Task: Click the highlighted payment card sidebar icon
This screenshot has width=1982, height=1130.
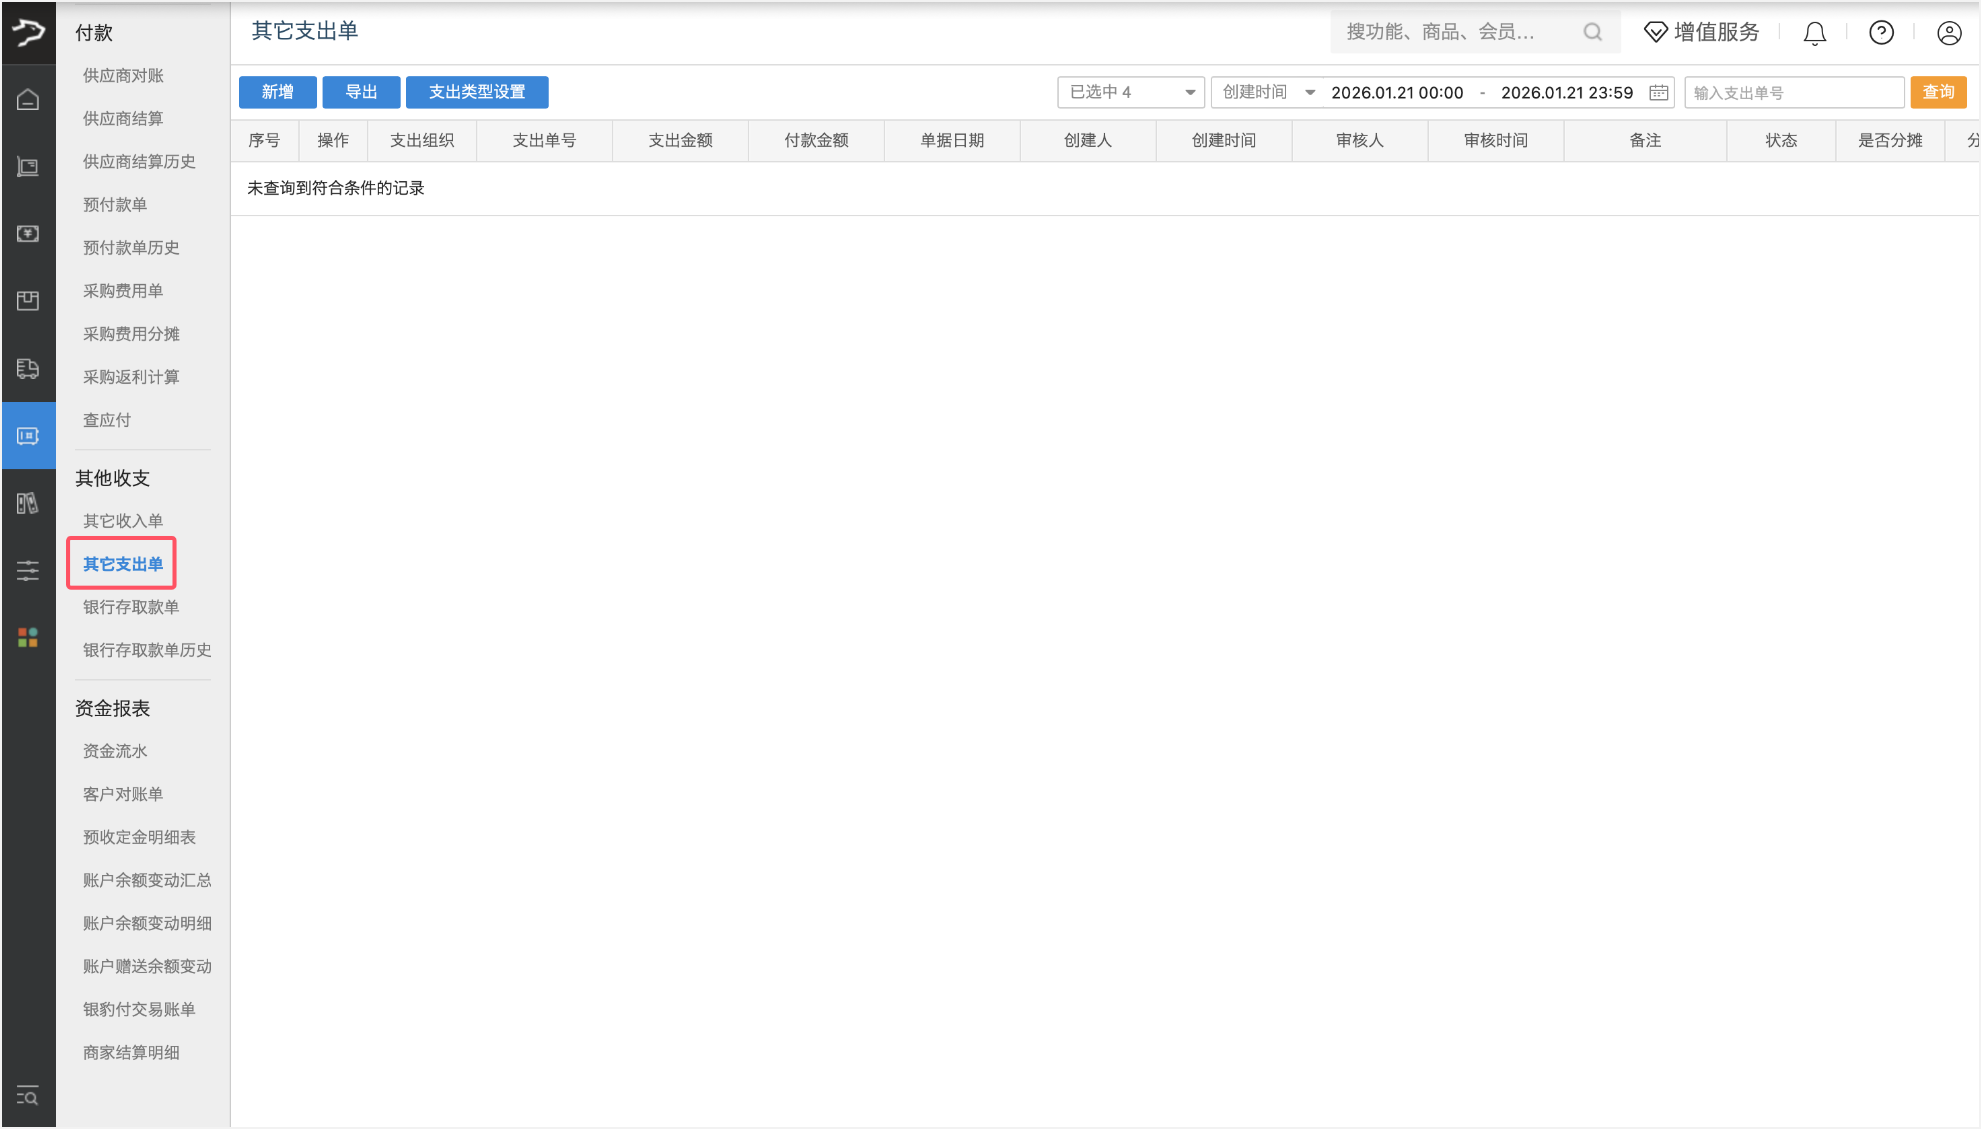Action: pos(28,435)
